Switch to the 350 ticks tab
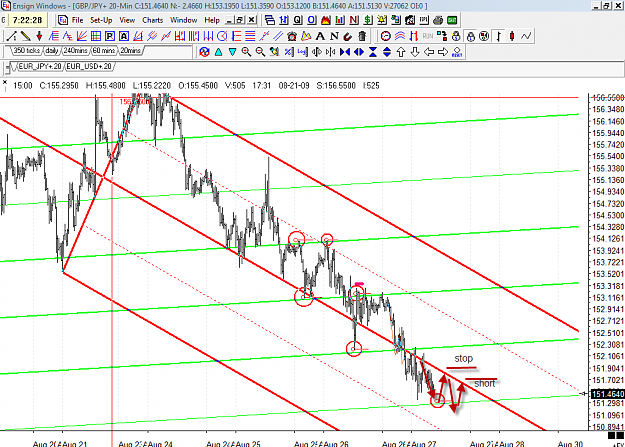The height and width of the screenshot is (447, 625). 26,51
